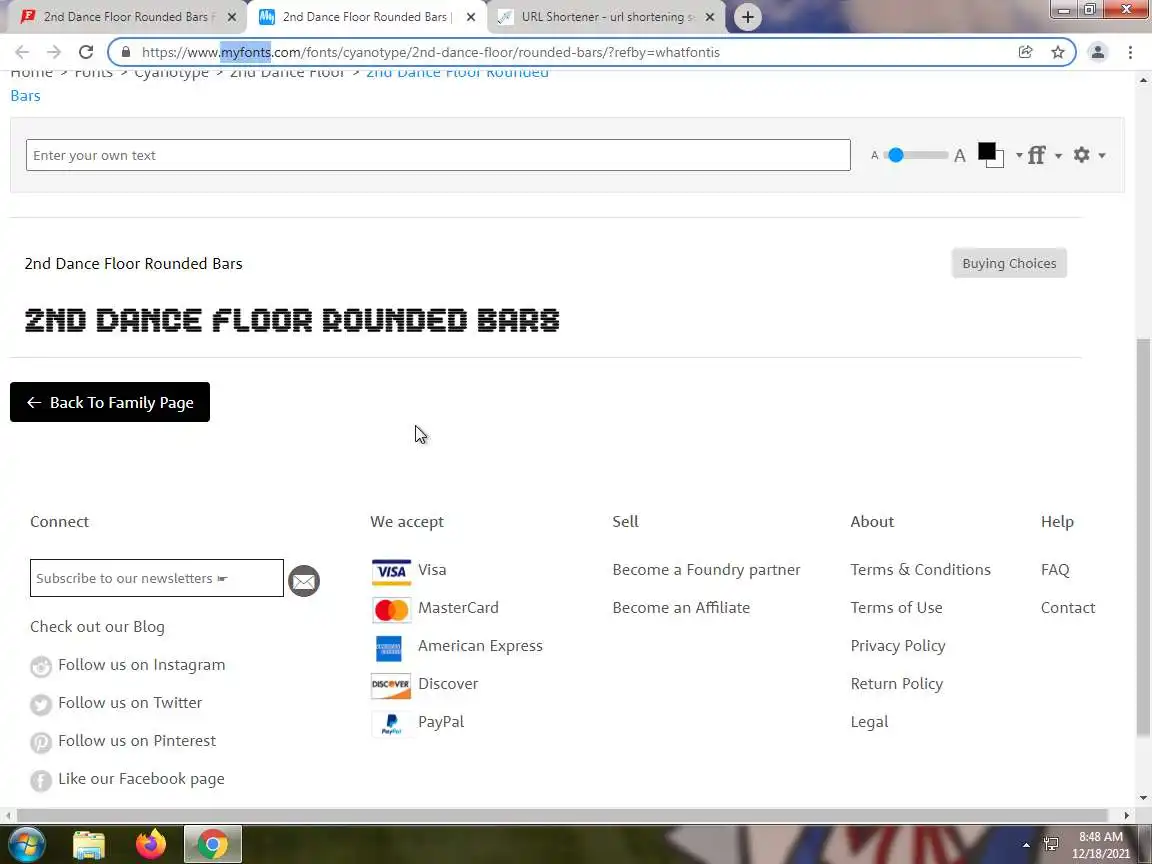Show hidden system tray icons
The height and width of the screenshot is (864, 1152).
1026,846
